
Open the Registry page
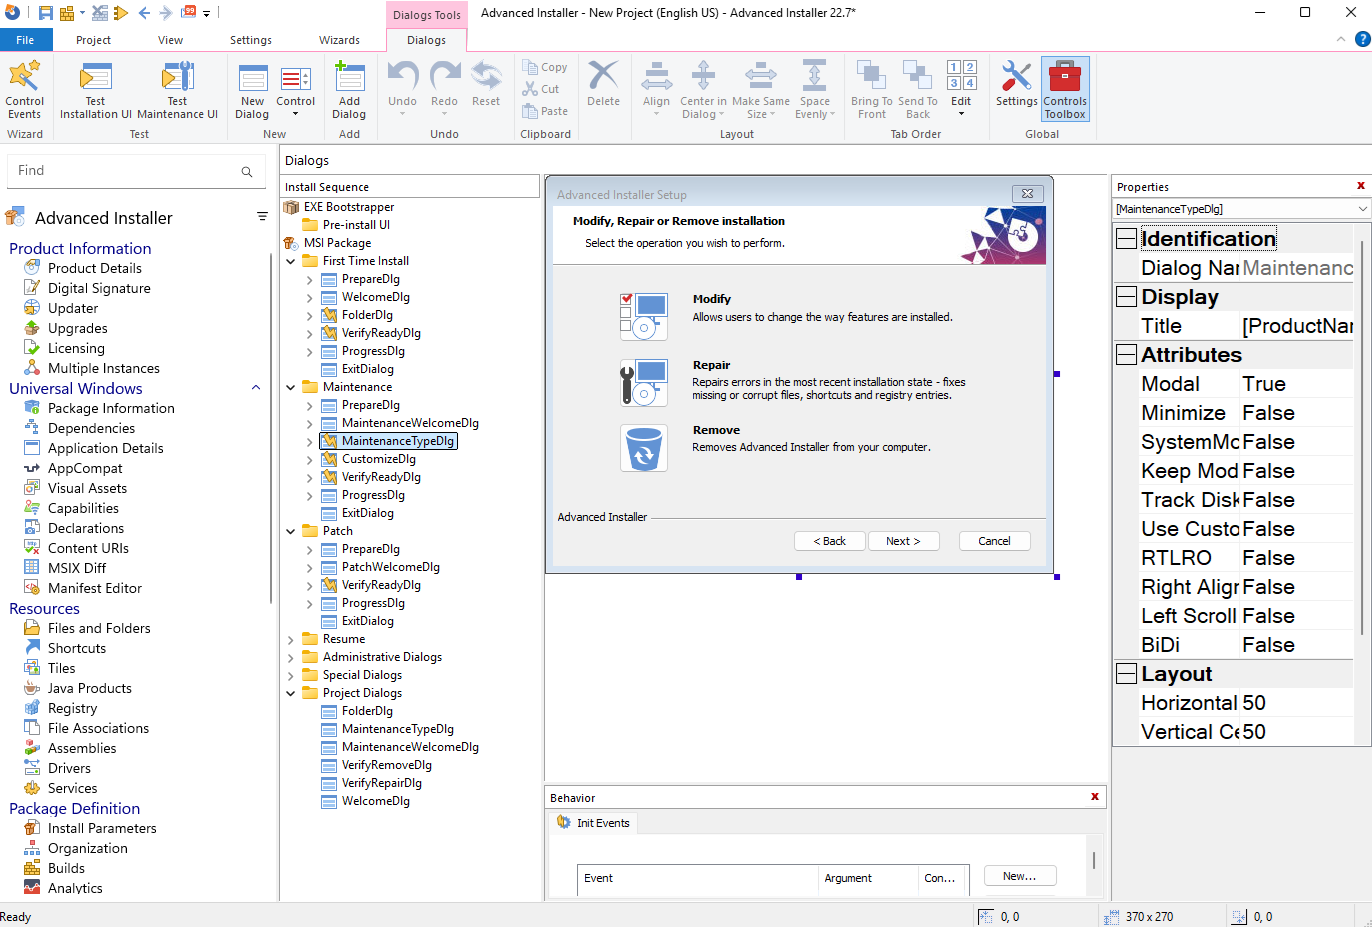(x=72, y=708)
